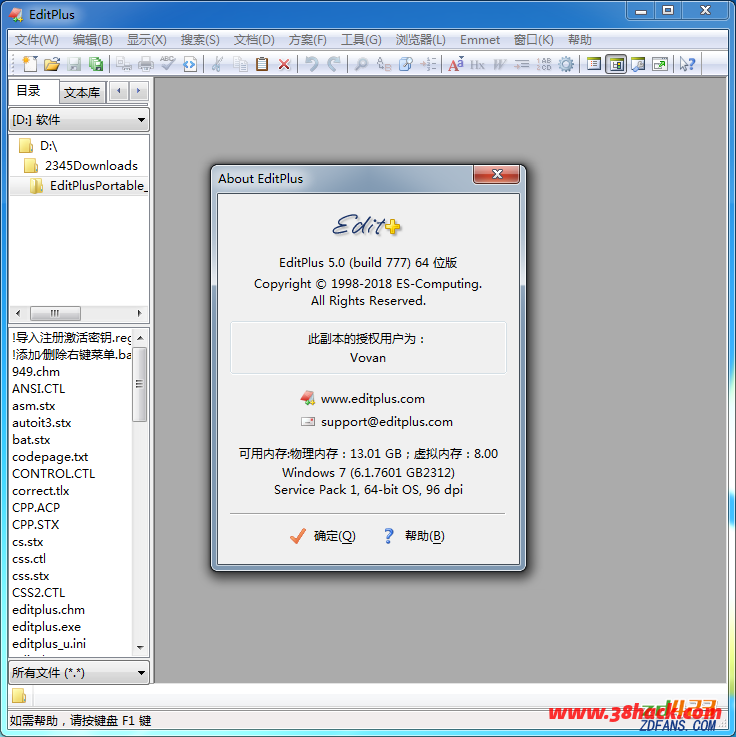736x737 pixels.
Task: Click the Go to Line icon
Action: click(x=428, y=64)
